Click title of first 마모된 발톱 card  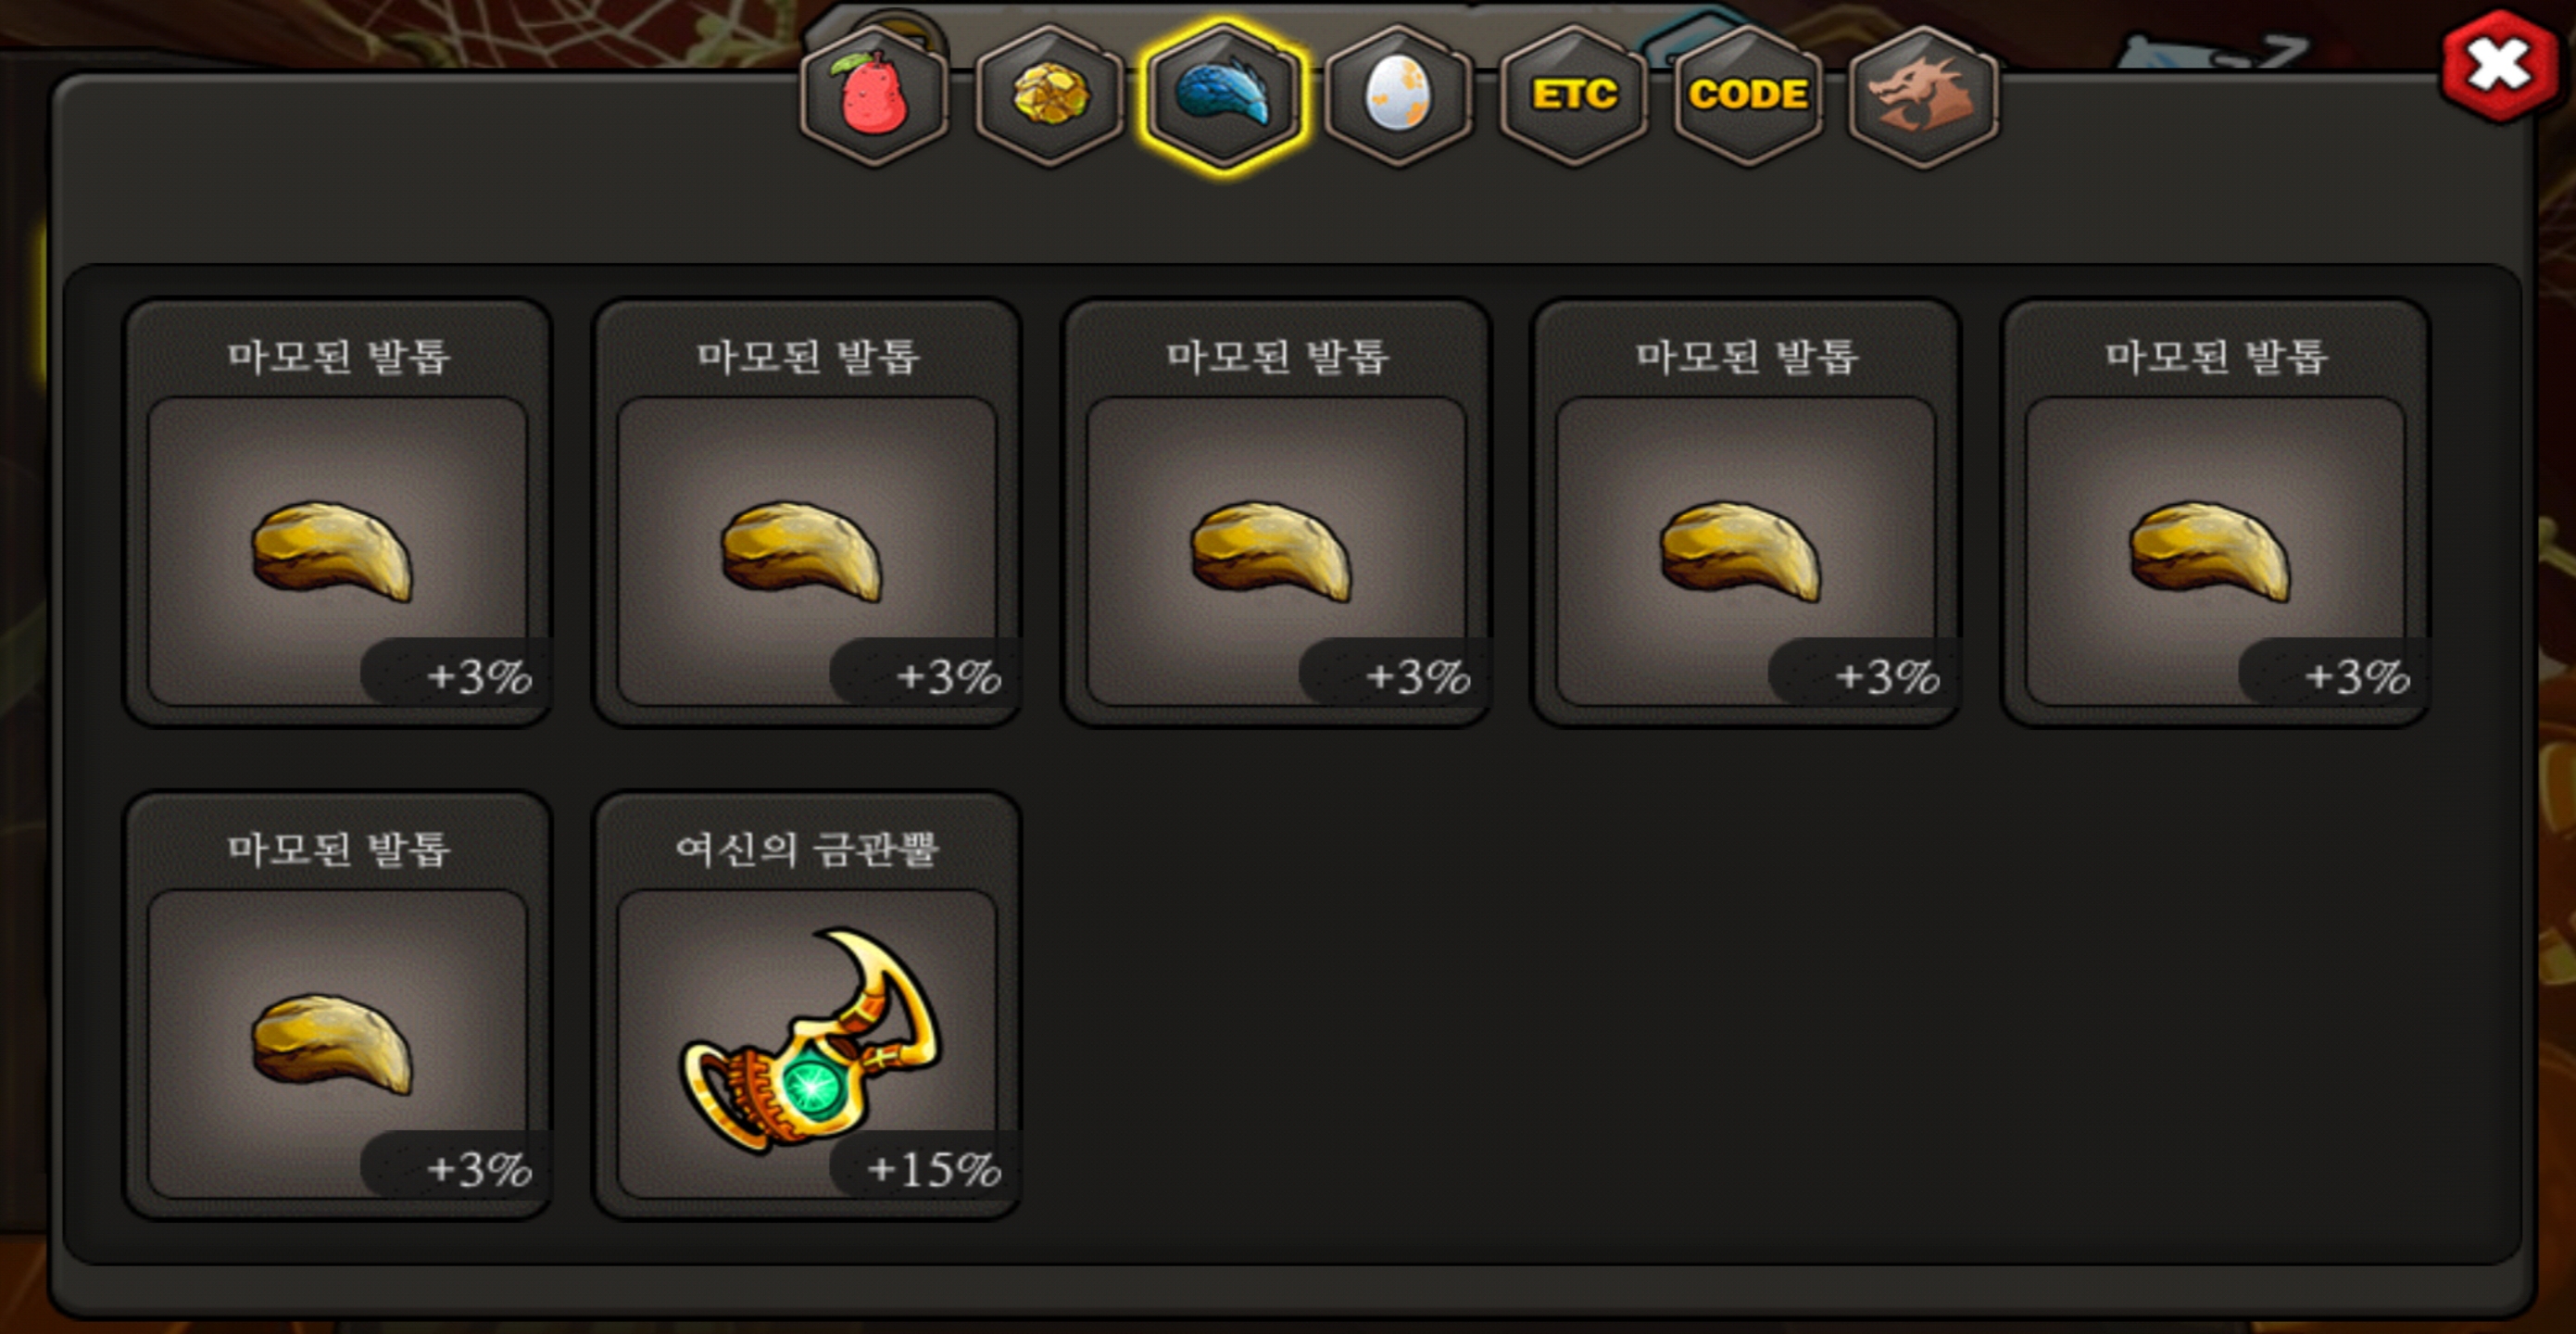tap(338, 357)
